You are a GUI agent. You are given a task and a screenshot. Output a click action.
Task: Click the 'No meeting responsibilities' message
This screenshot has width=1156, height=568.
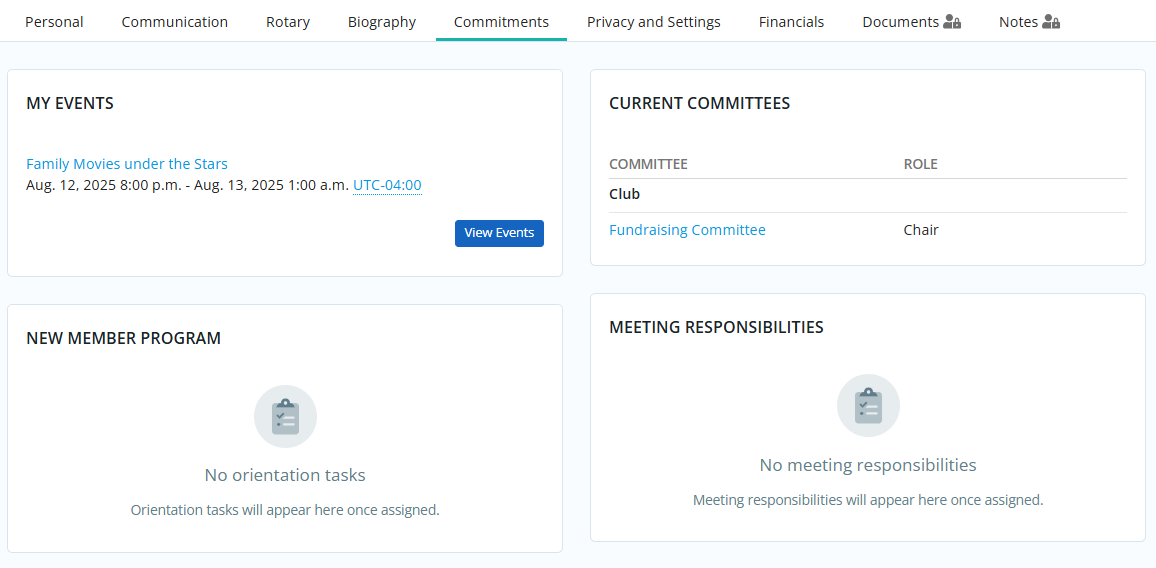[868, 465]
